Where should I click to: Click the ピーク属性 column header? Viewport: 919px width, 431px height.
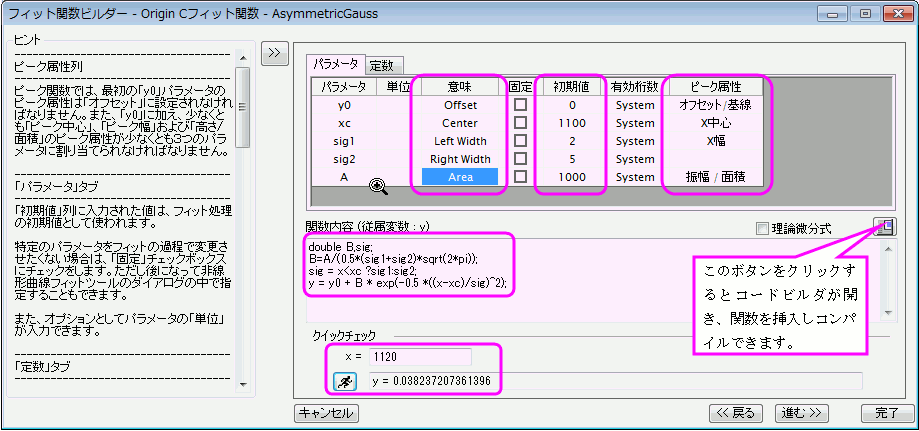715,87
